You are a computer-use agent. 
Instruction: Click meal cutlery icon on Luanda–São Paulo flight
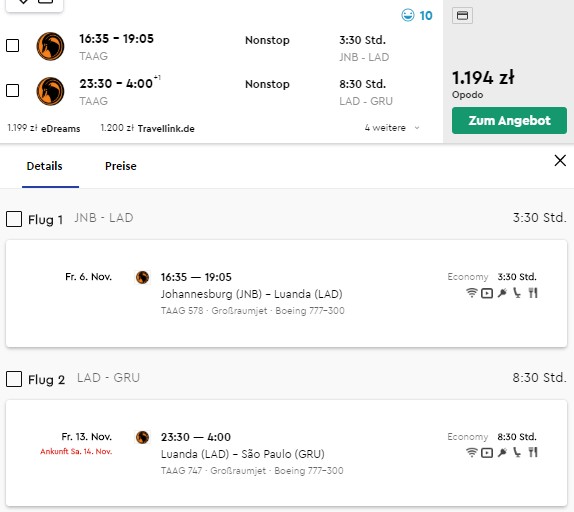(533, 452)
